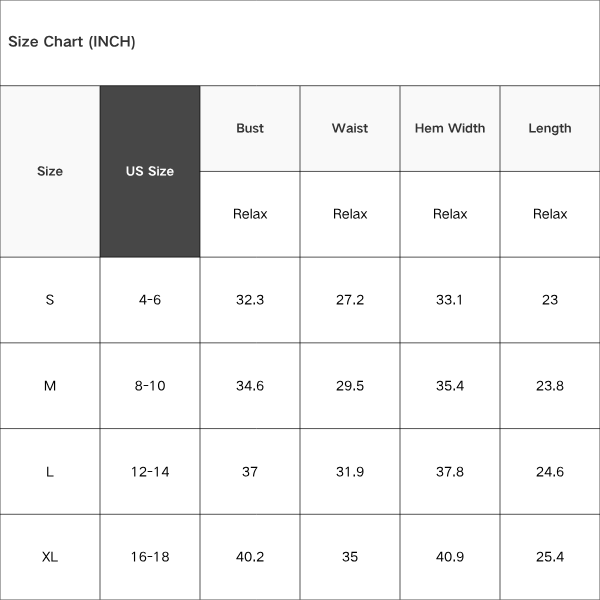Click the Size Chart (INCH) title

click(72, 42)
